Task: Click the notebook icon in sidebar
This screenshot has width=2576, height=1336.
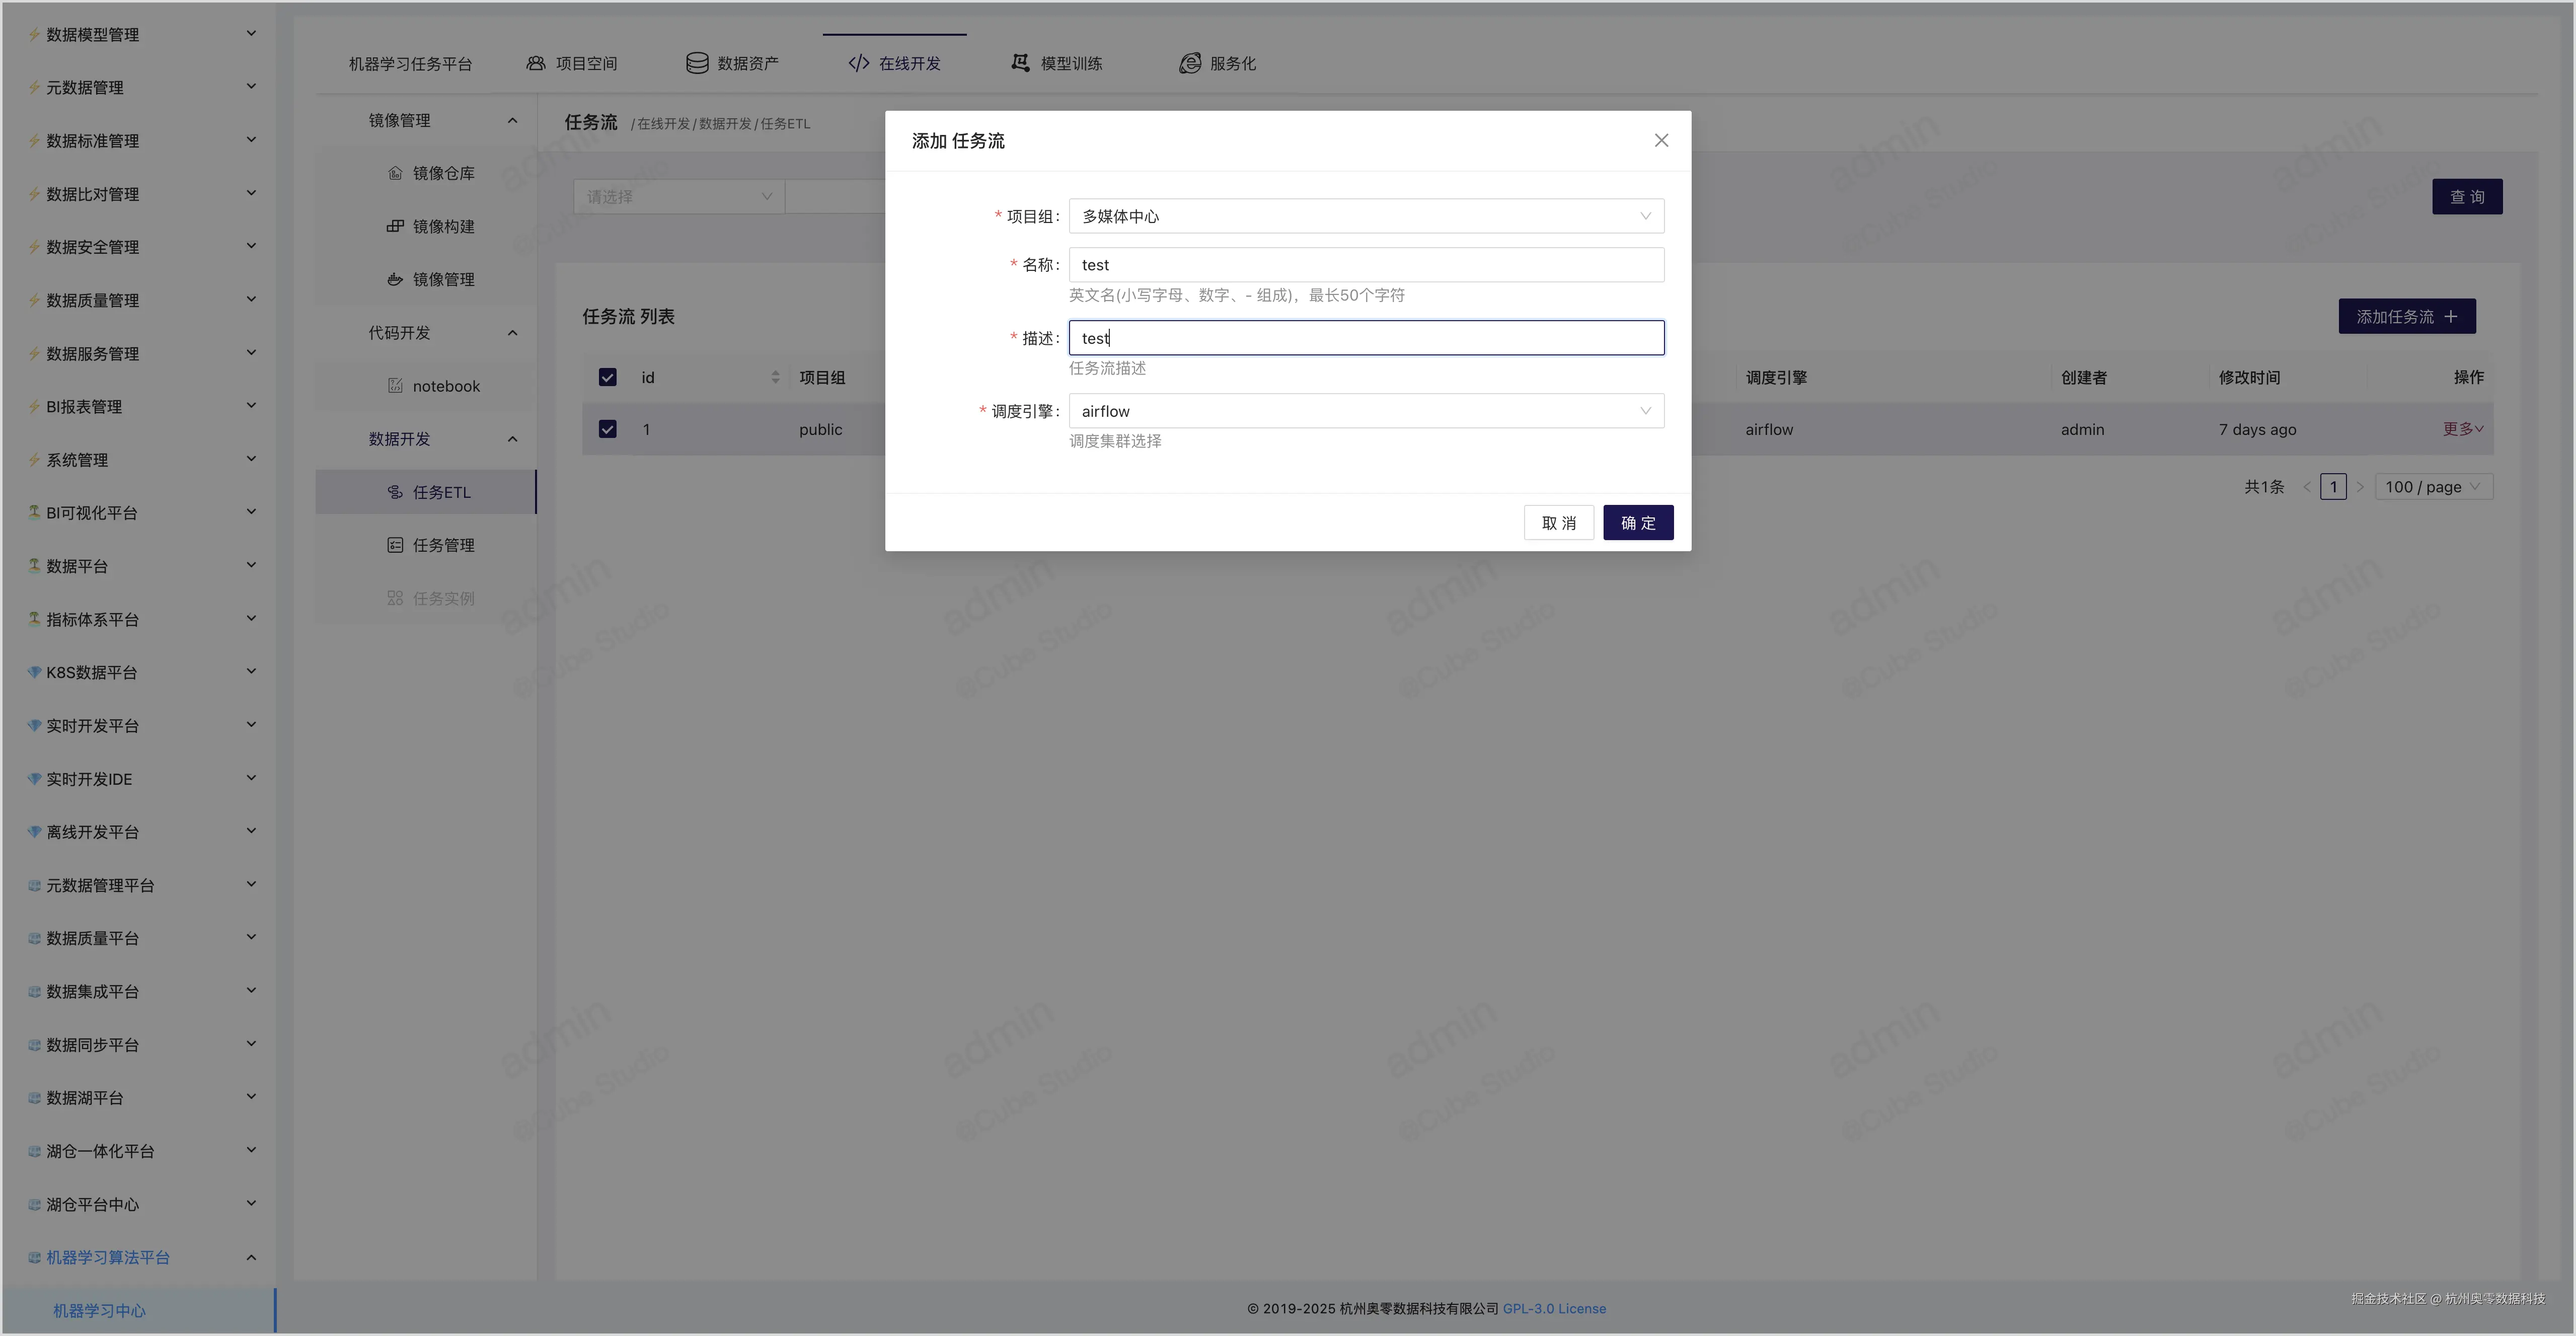Action: [395, 386]
